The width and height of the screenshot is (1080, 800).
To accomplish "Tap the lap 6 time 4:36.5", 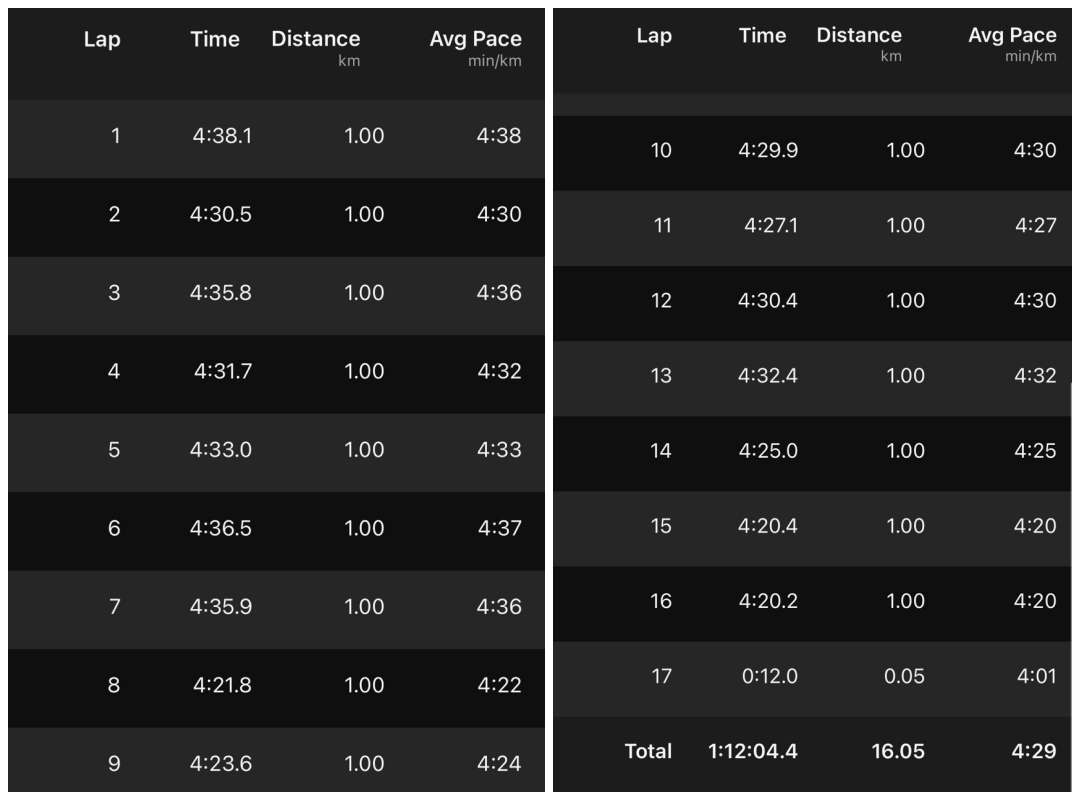I will click(x=222, y=528).
